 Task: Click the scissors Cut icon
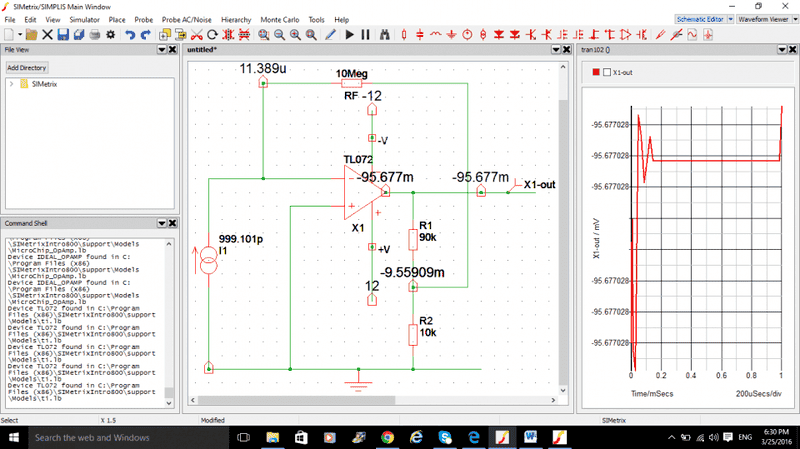[x=196, y=35]
